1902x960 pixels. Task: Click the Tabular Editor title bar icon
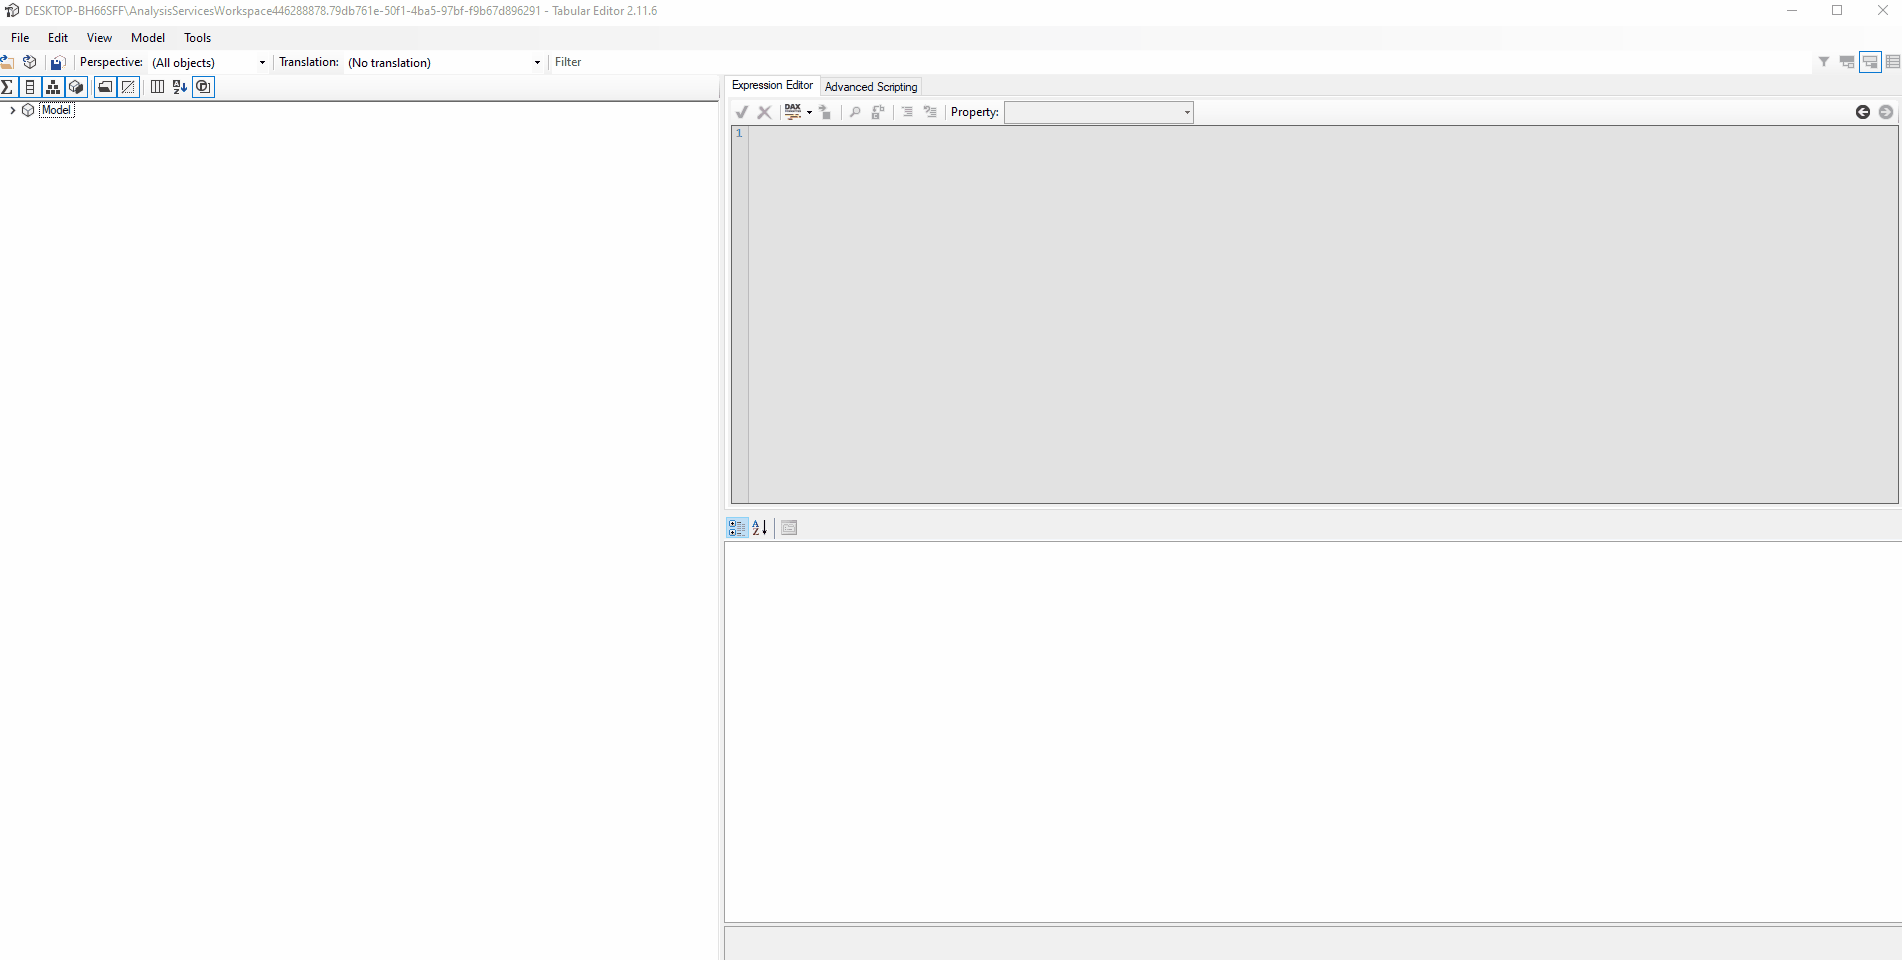point(12,11)
